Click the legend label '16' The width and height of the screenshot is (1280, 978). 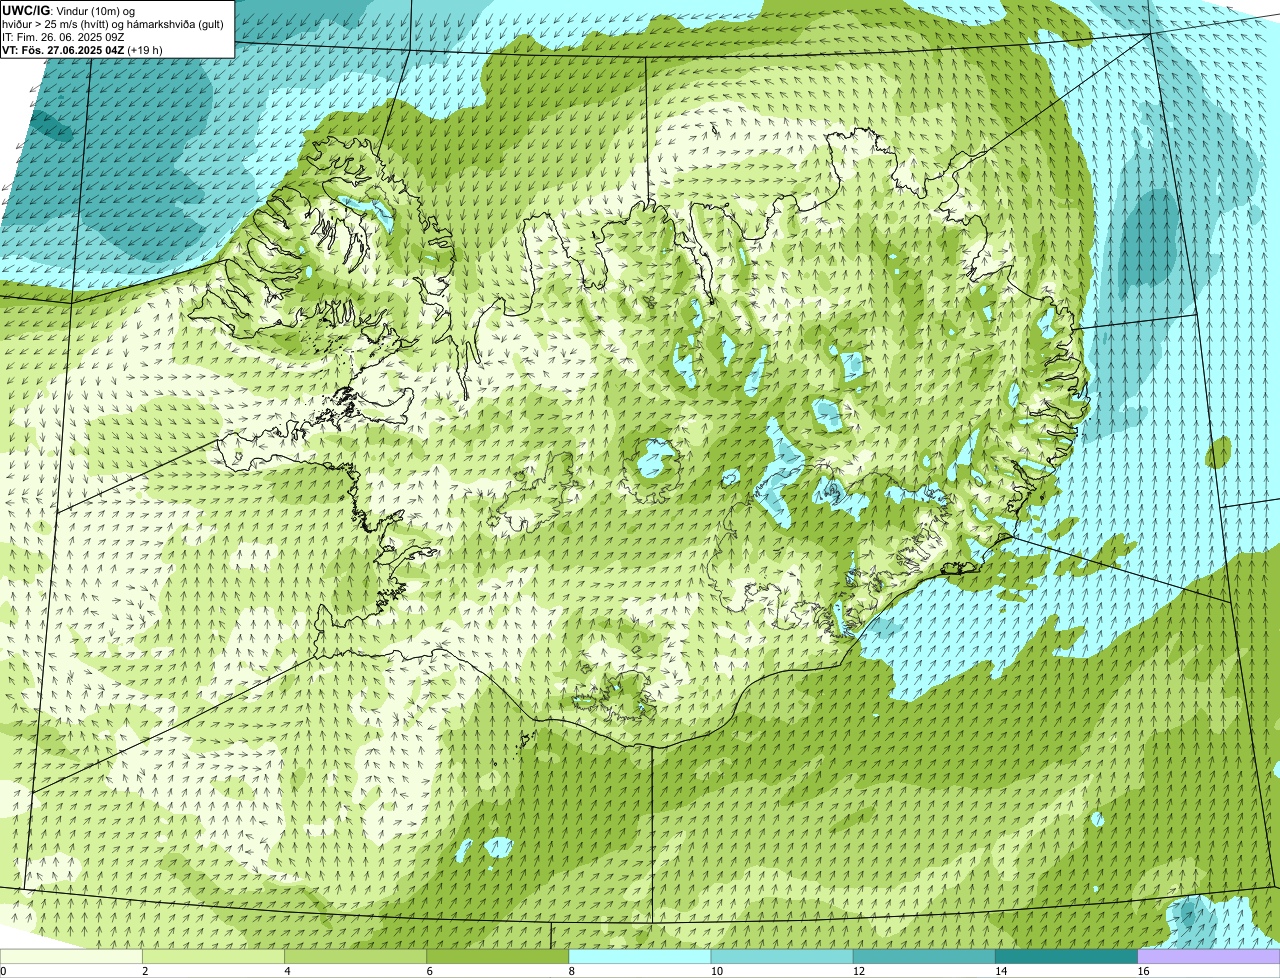pos(1143,971)
